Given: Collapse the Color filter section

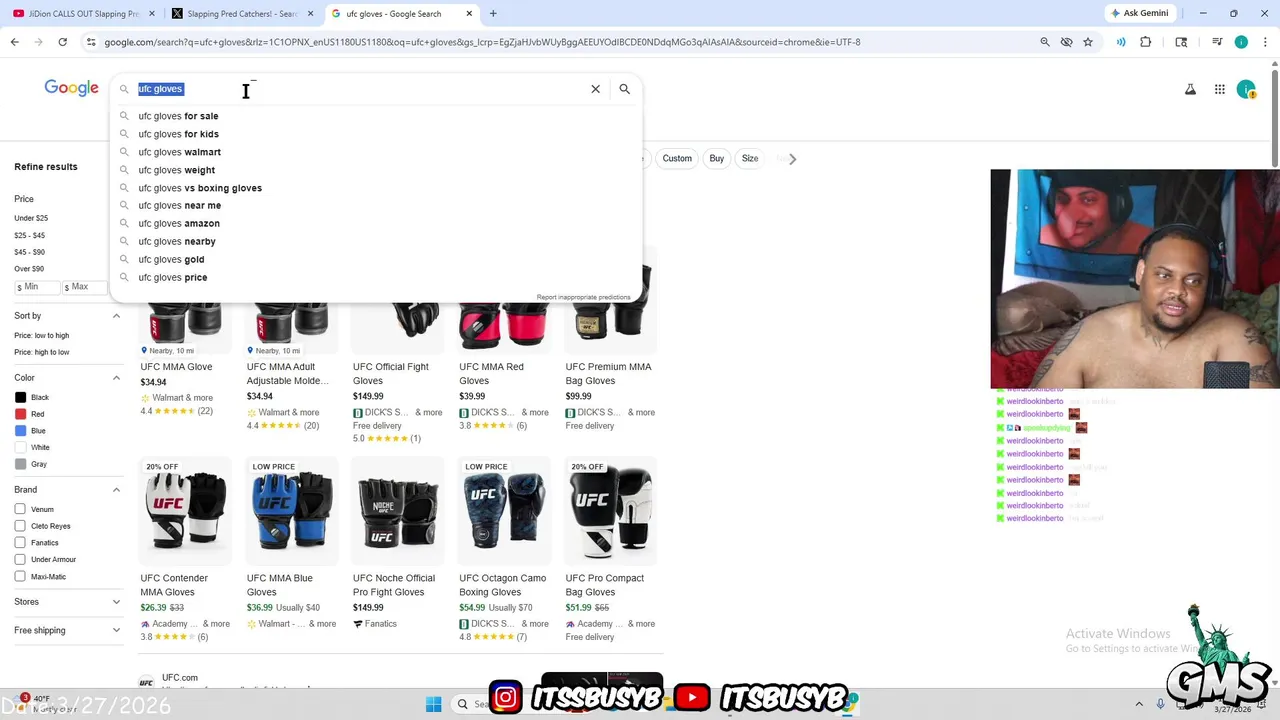Looking at the screenshot, I should [116, 378].
